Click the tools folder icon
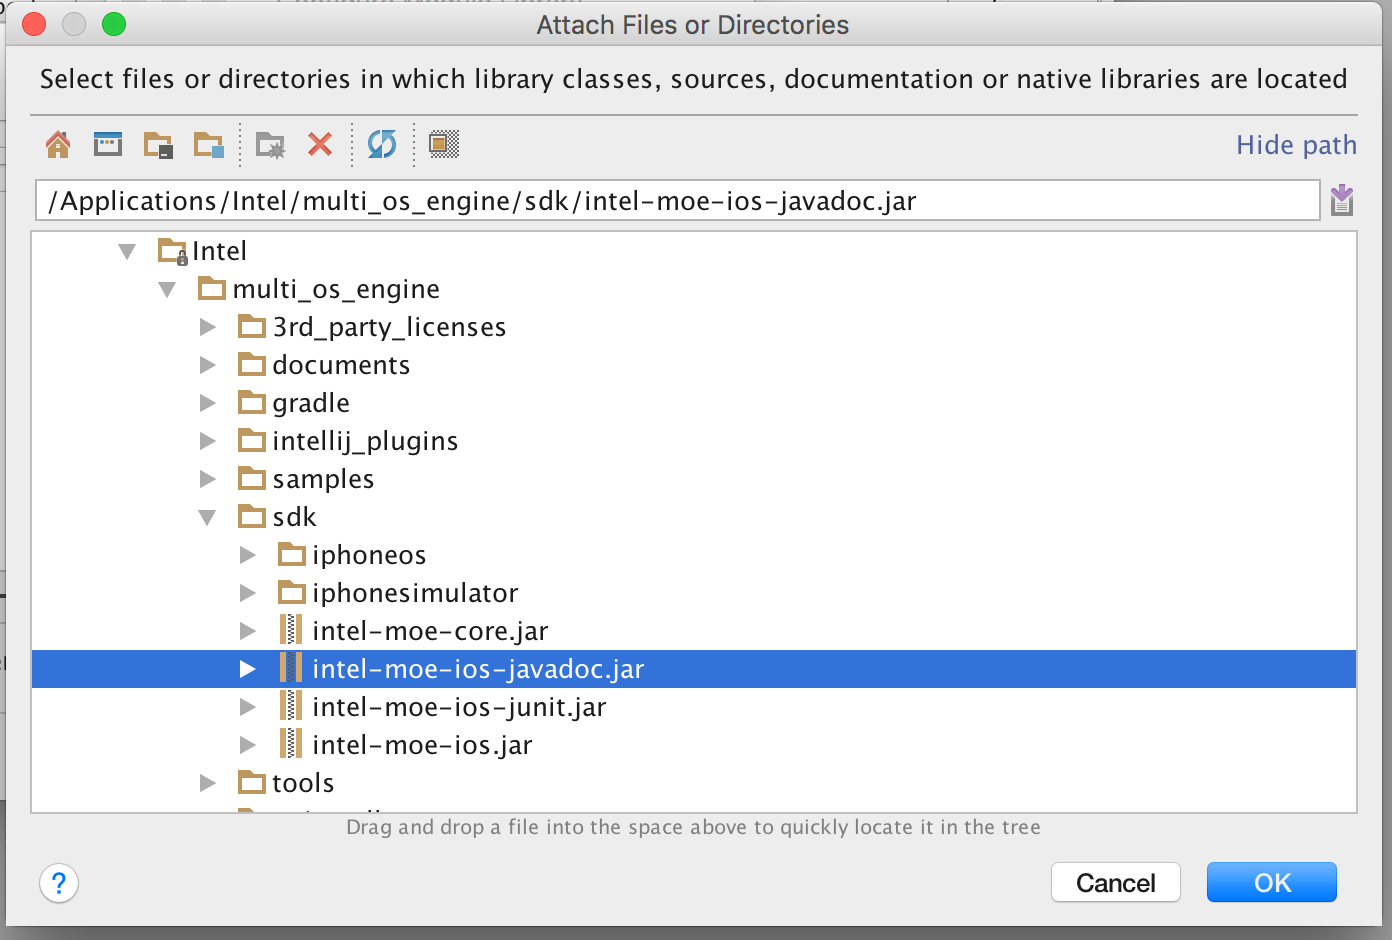 click(x=252, y=783)
